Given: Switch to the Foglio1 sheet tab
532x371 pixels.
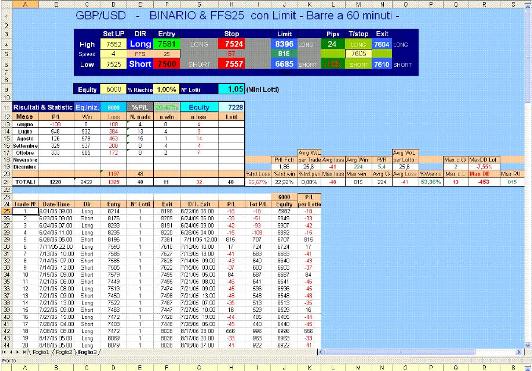Looking at the screenshot, I should pyautogui.click(x=41, y=352).
